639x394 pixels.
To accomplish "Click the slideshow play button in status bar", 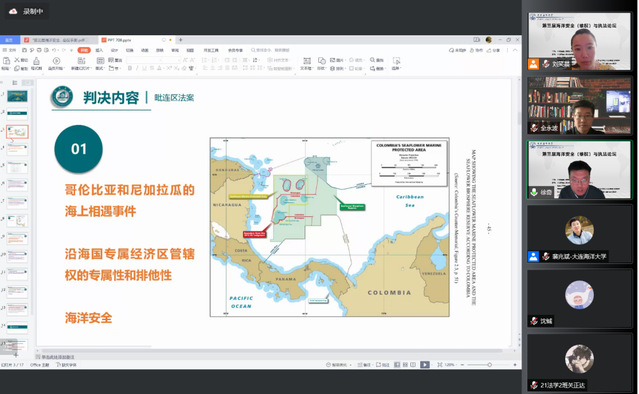I will pyautogui.click(x=425, y=365).
